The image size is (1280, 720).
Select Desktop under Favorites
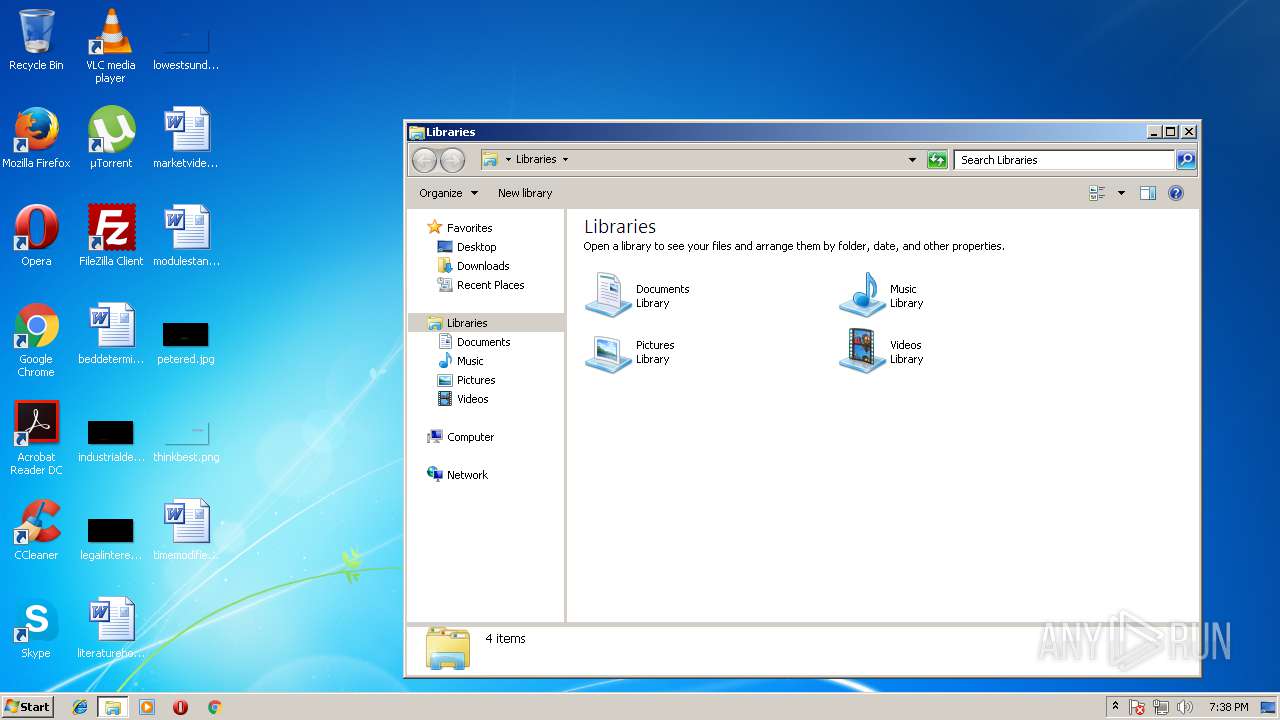pyautogui.click(x=466, y=247)
